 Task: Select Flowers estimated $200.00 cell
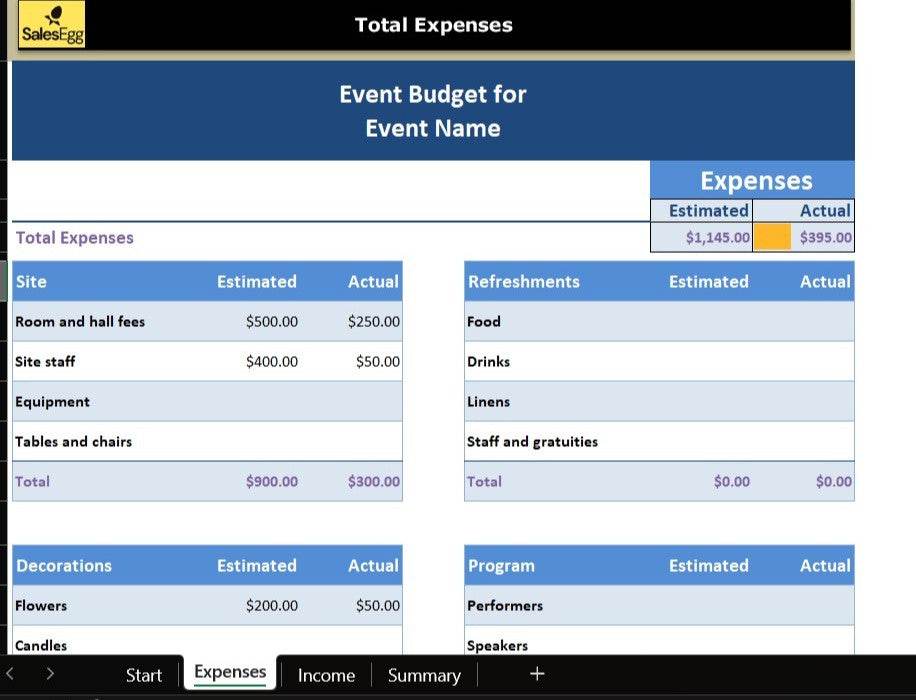coord(272,606)
